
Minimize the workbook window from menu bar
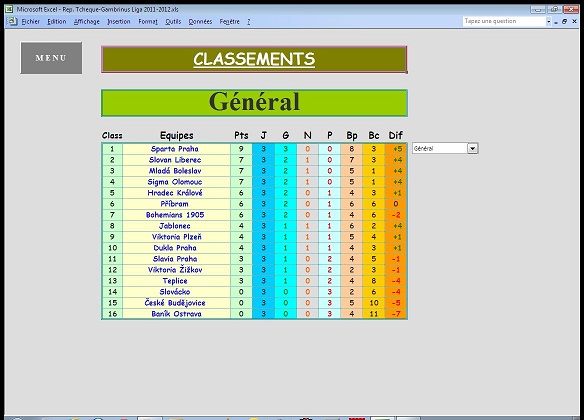[556, 22]
